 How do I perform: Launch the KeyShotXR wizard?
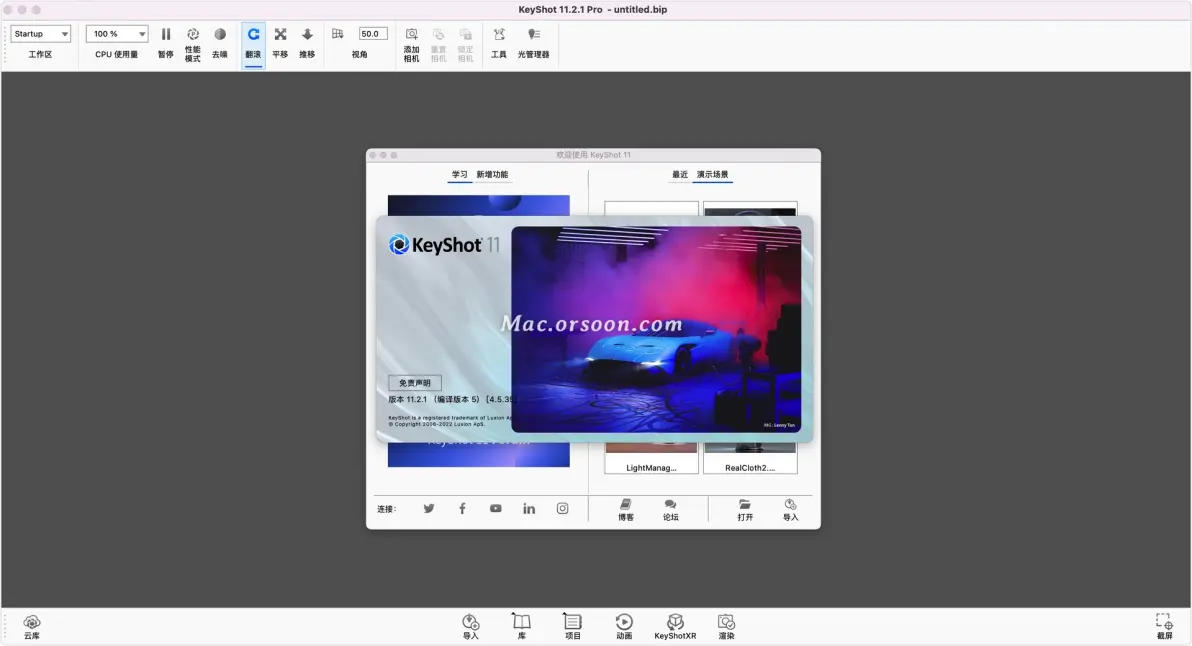pos(675,627)
